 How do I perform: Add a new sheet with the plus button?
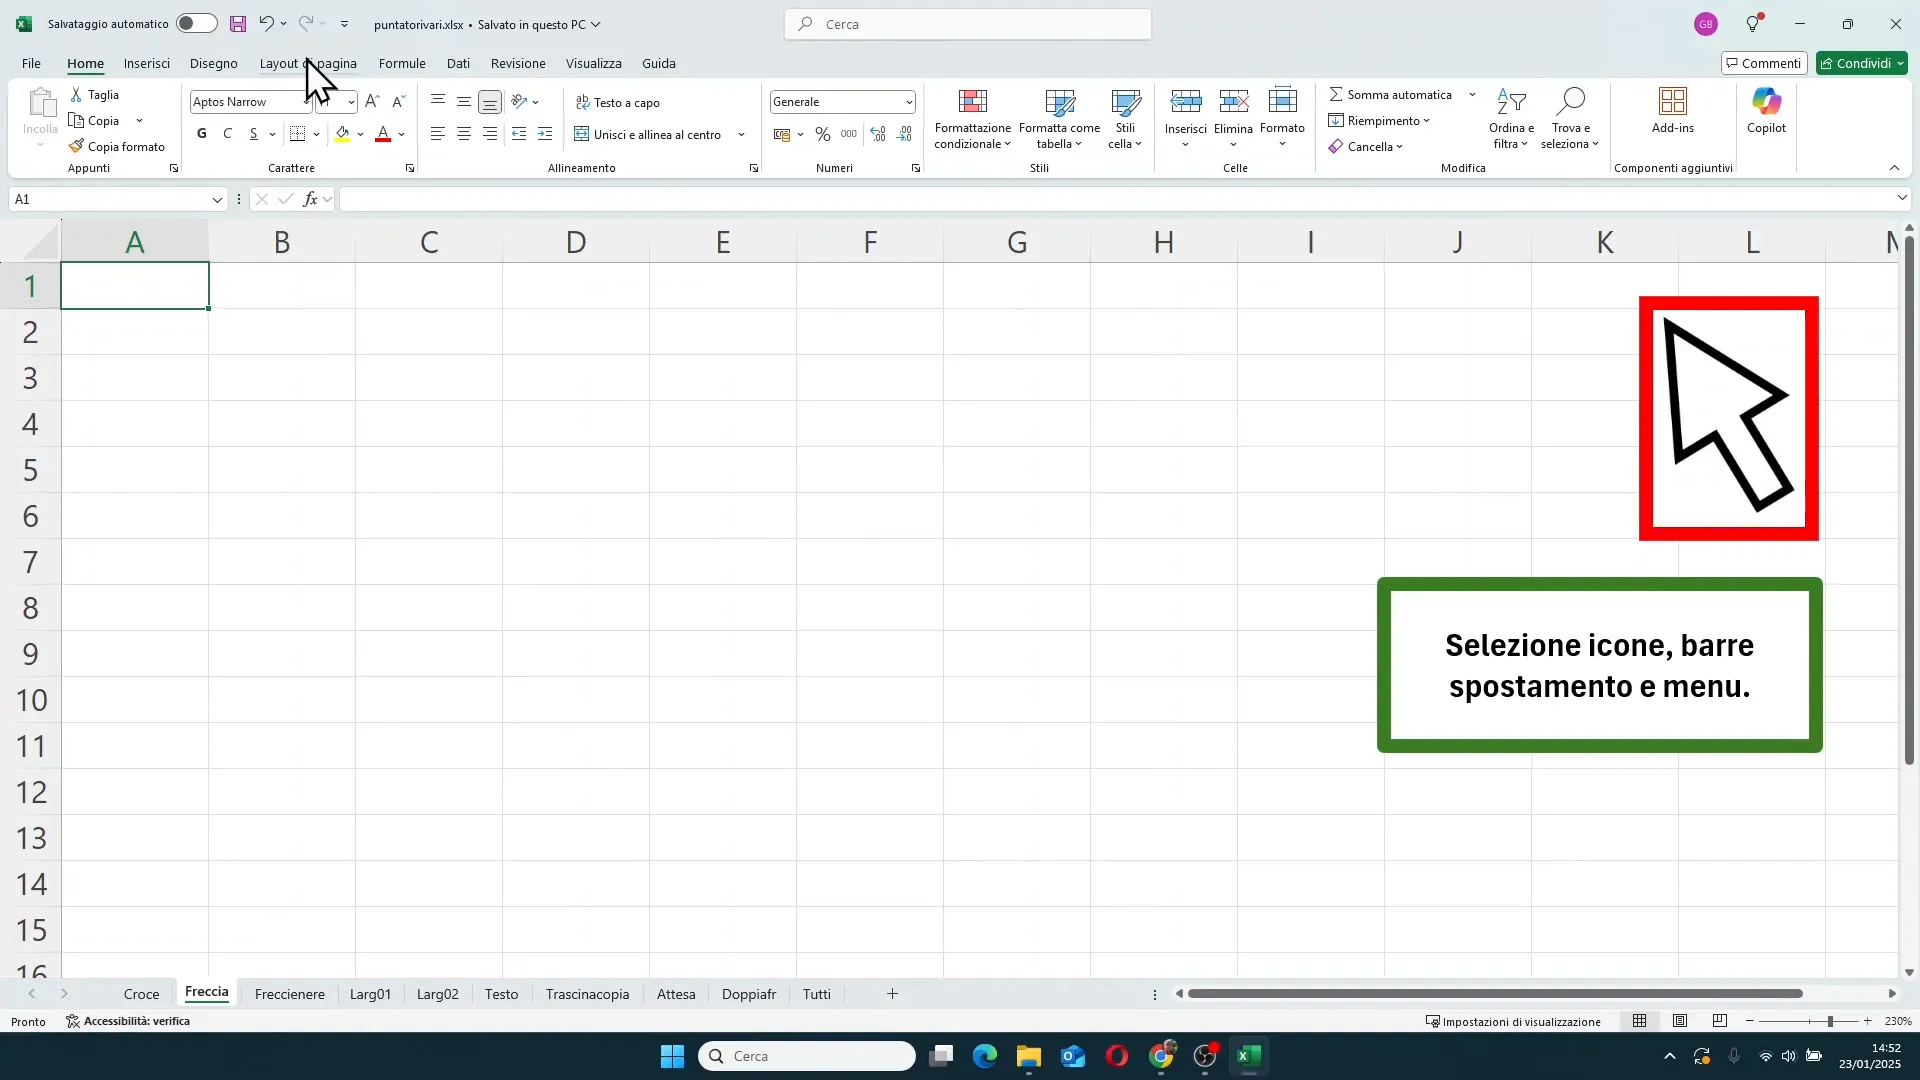[x=892, y=994]
